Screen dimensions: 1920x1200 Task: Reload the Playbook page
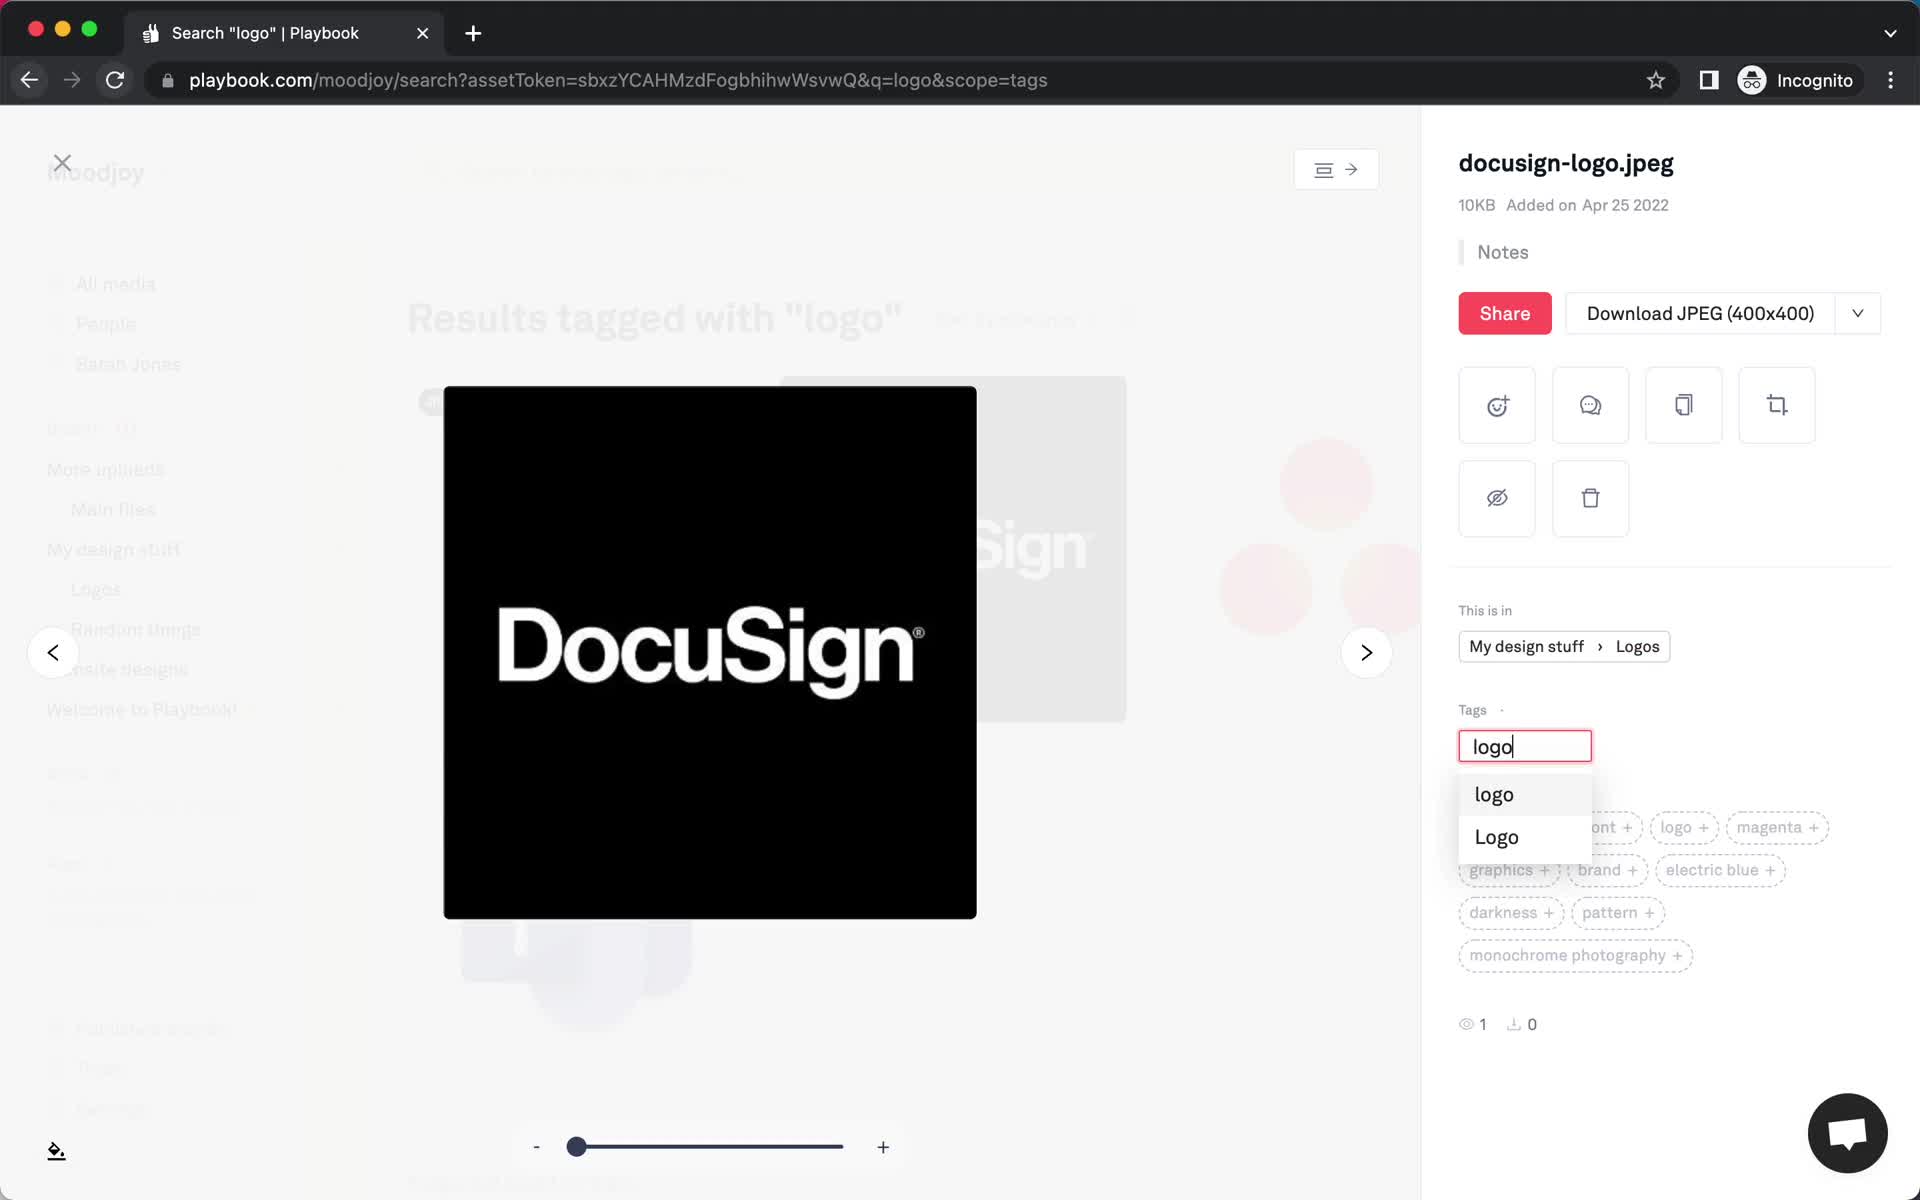(x=115, y=80)
